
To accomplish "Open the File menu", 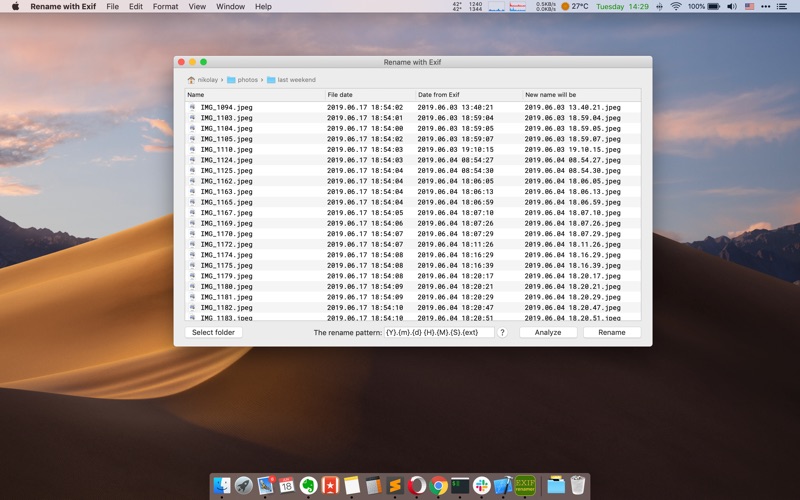I will click(x=112, y=7).
